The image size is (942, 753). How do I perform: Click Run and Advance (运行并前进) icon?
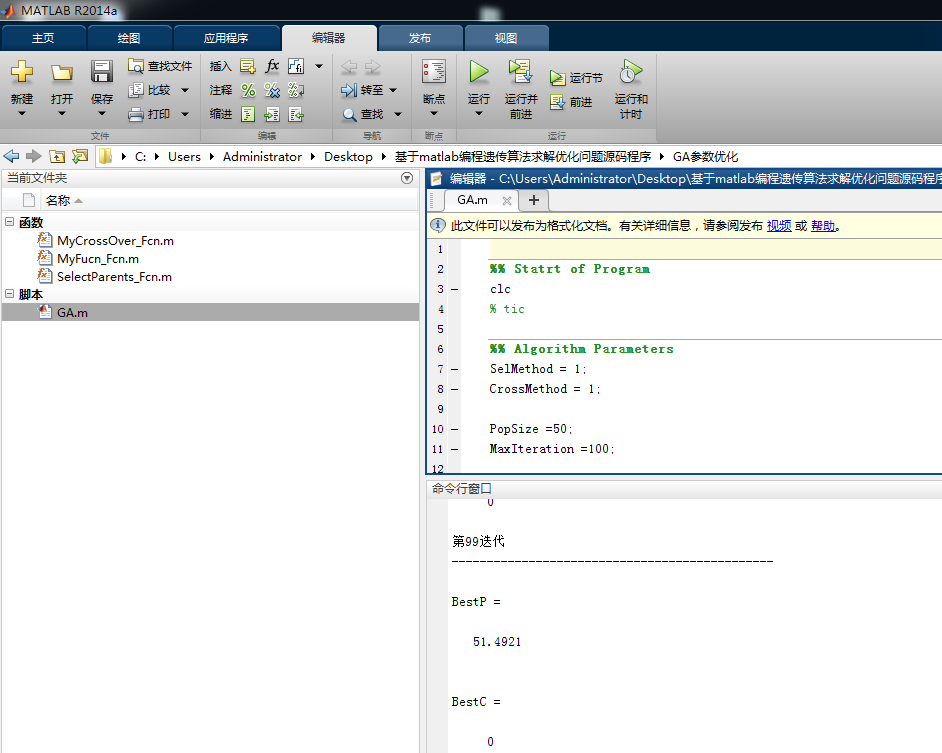(521, 72)
